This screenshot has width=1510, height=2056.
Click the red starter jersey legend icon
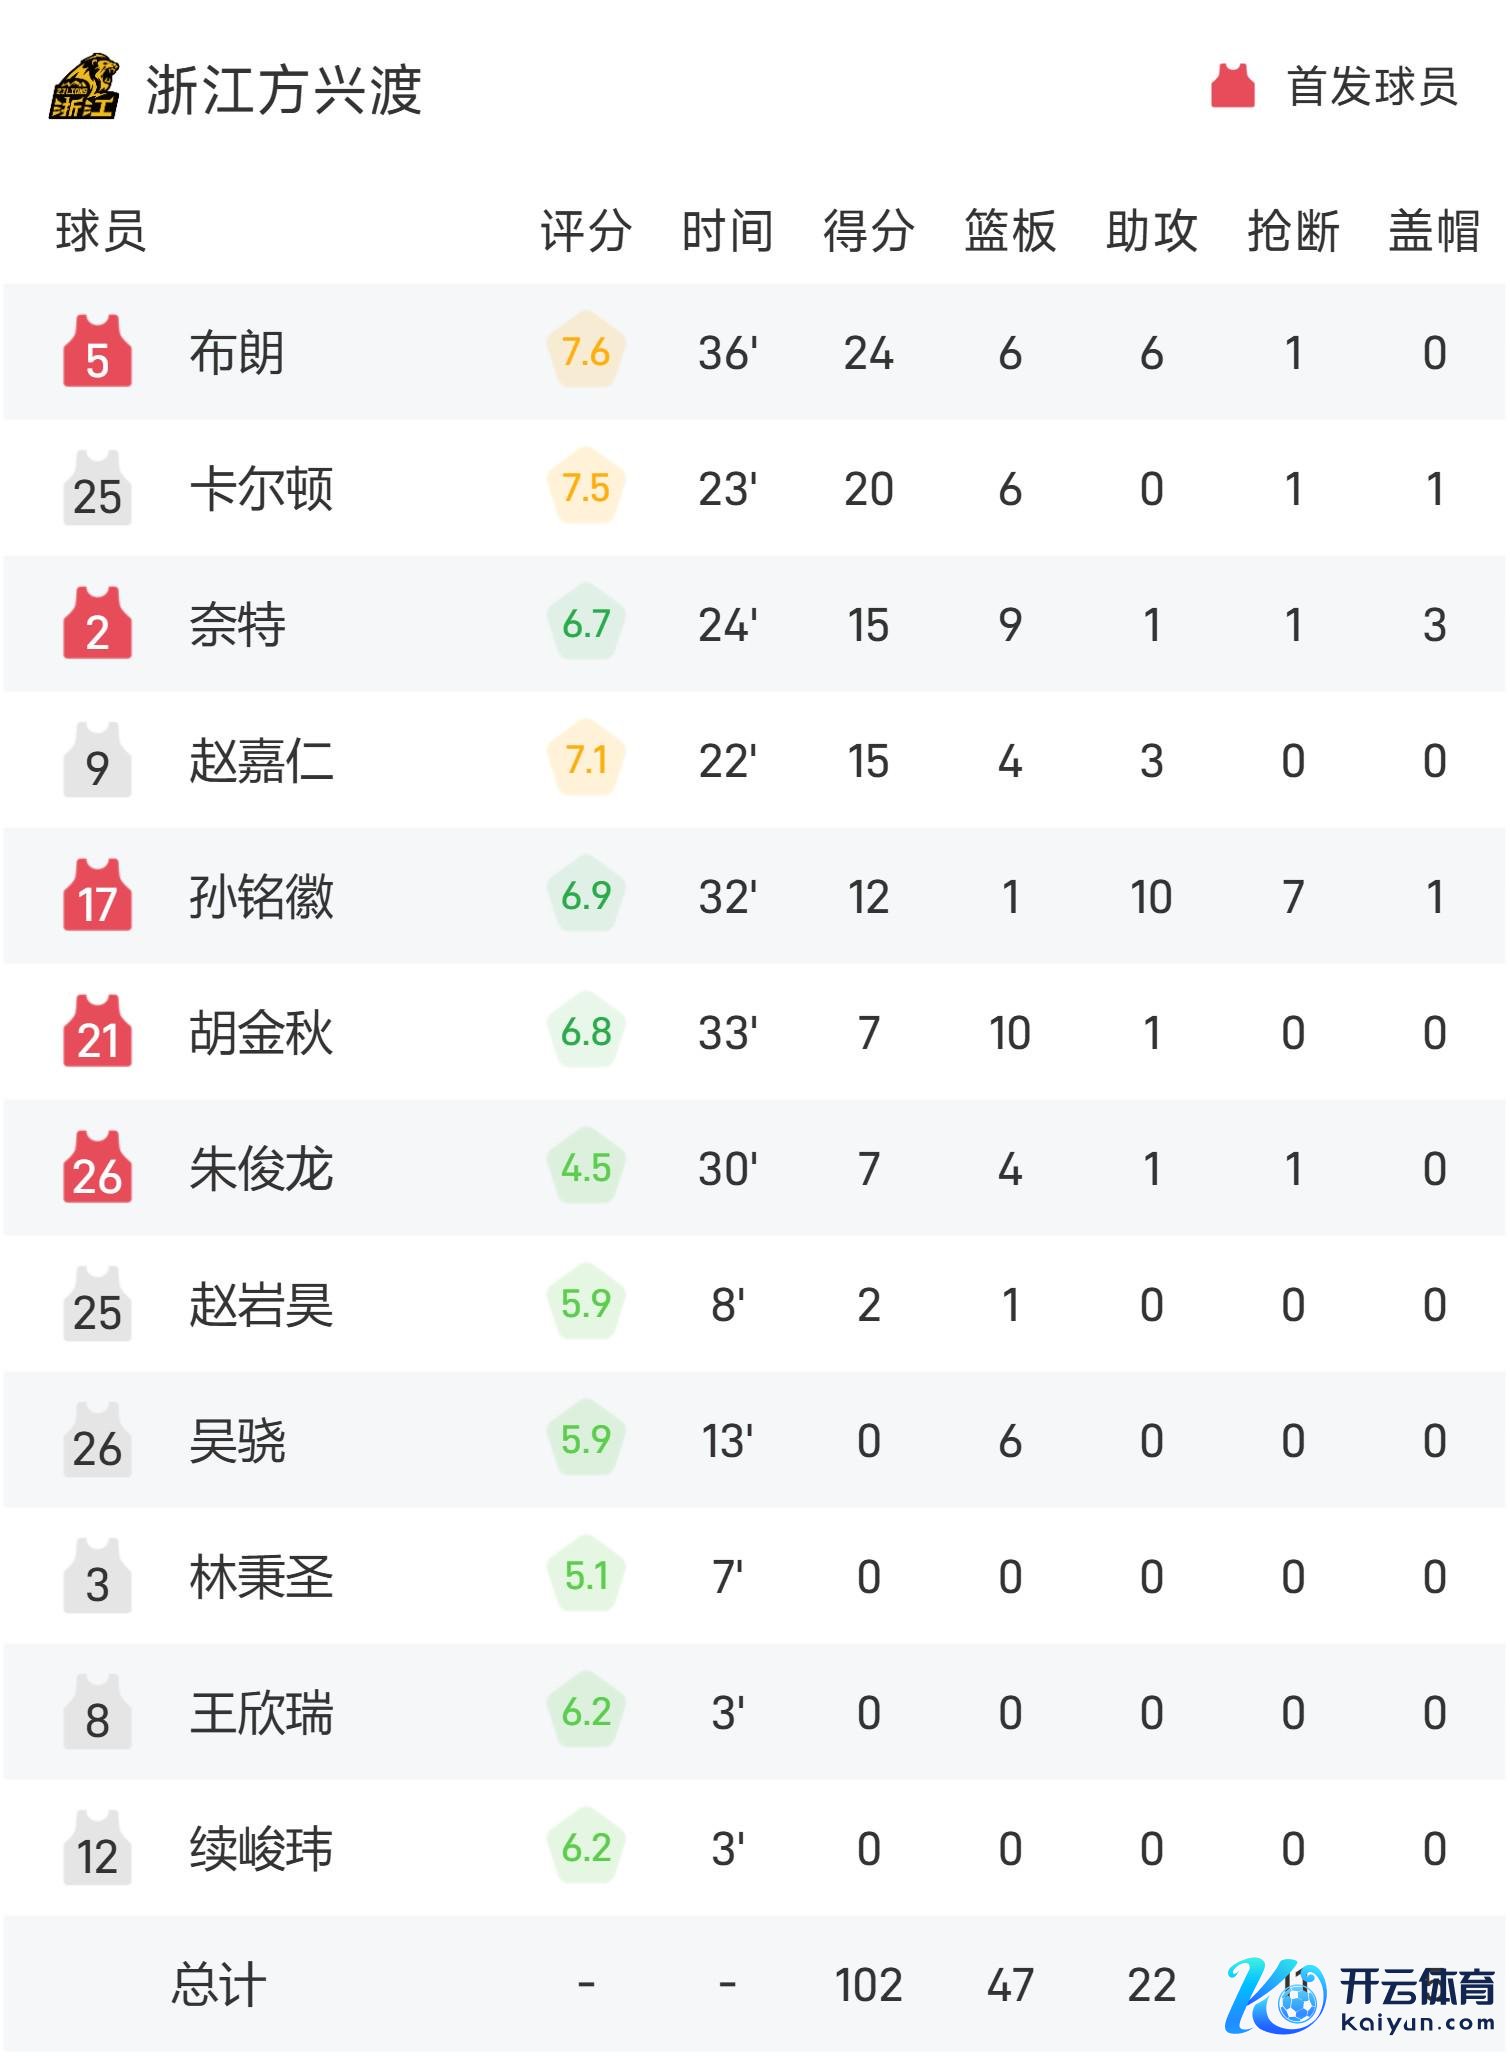[x=1232, y=87]
